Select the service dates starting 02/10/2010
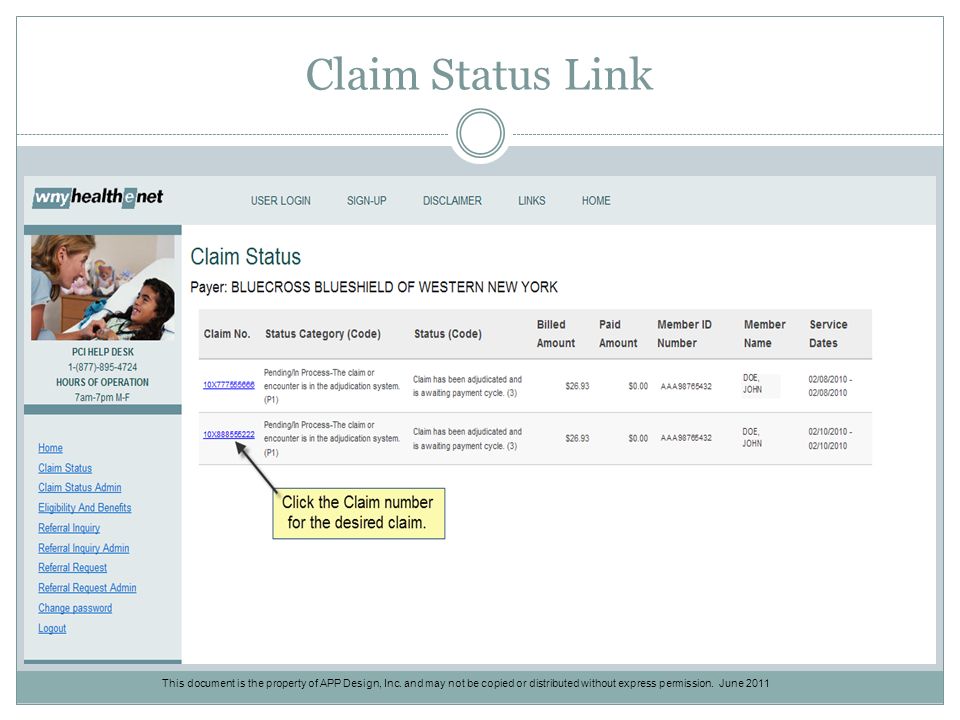The height and width of the screenshot is (720, 960). [830, 439]
